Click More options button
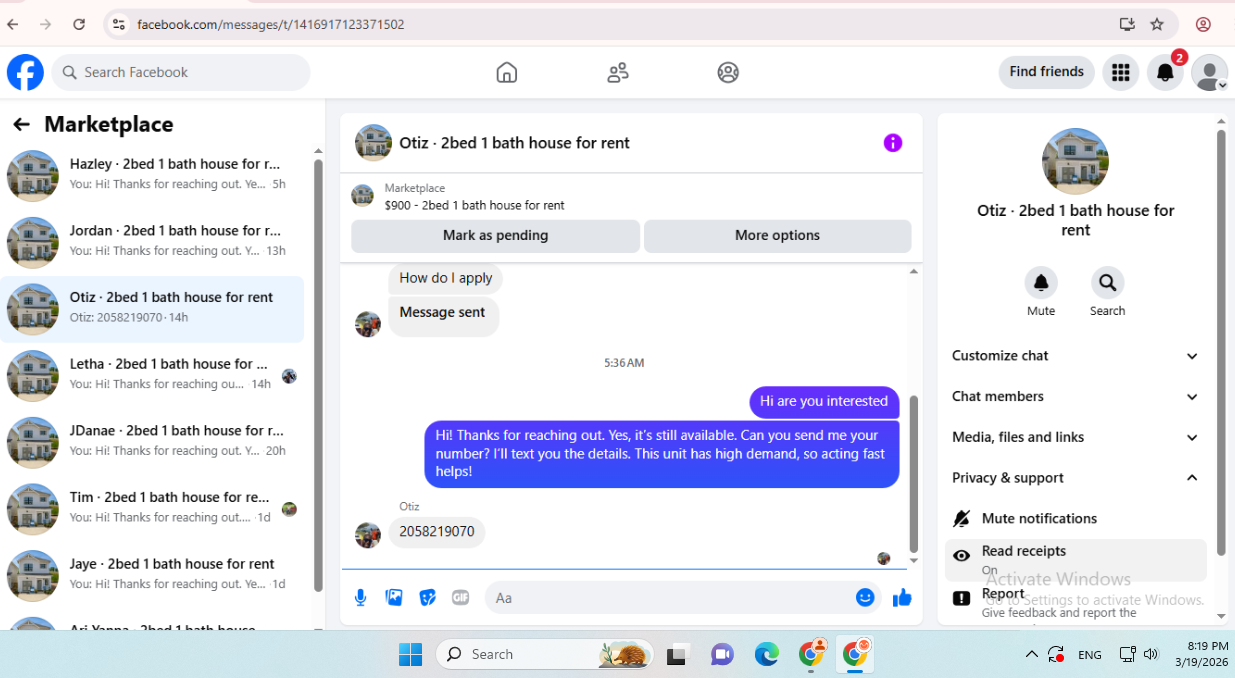1235x678 pixels. [777, 236]
